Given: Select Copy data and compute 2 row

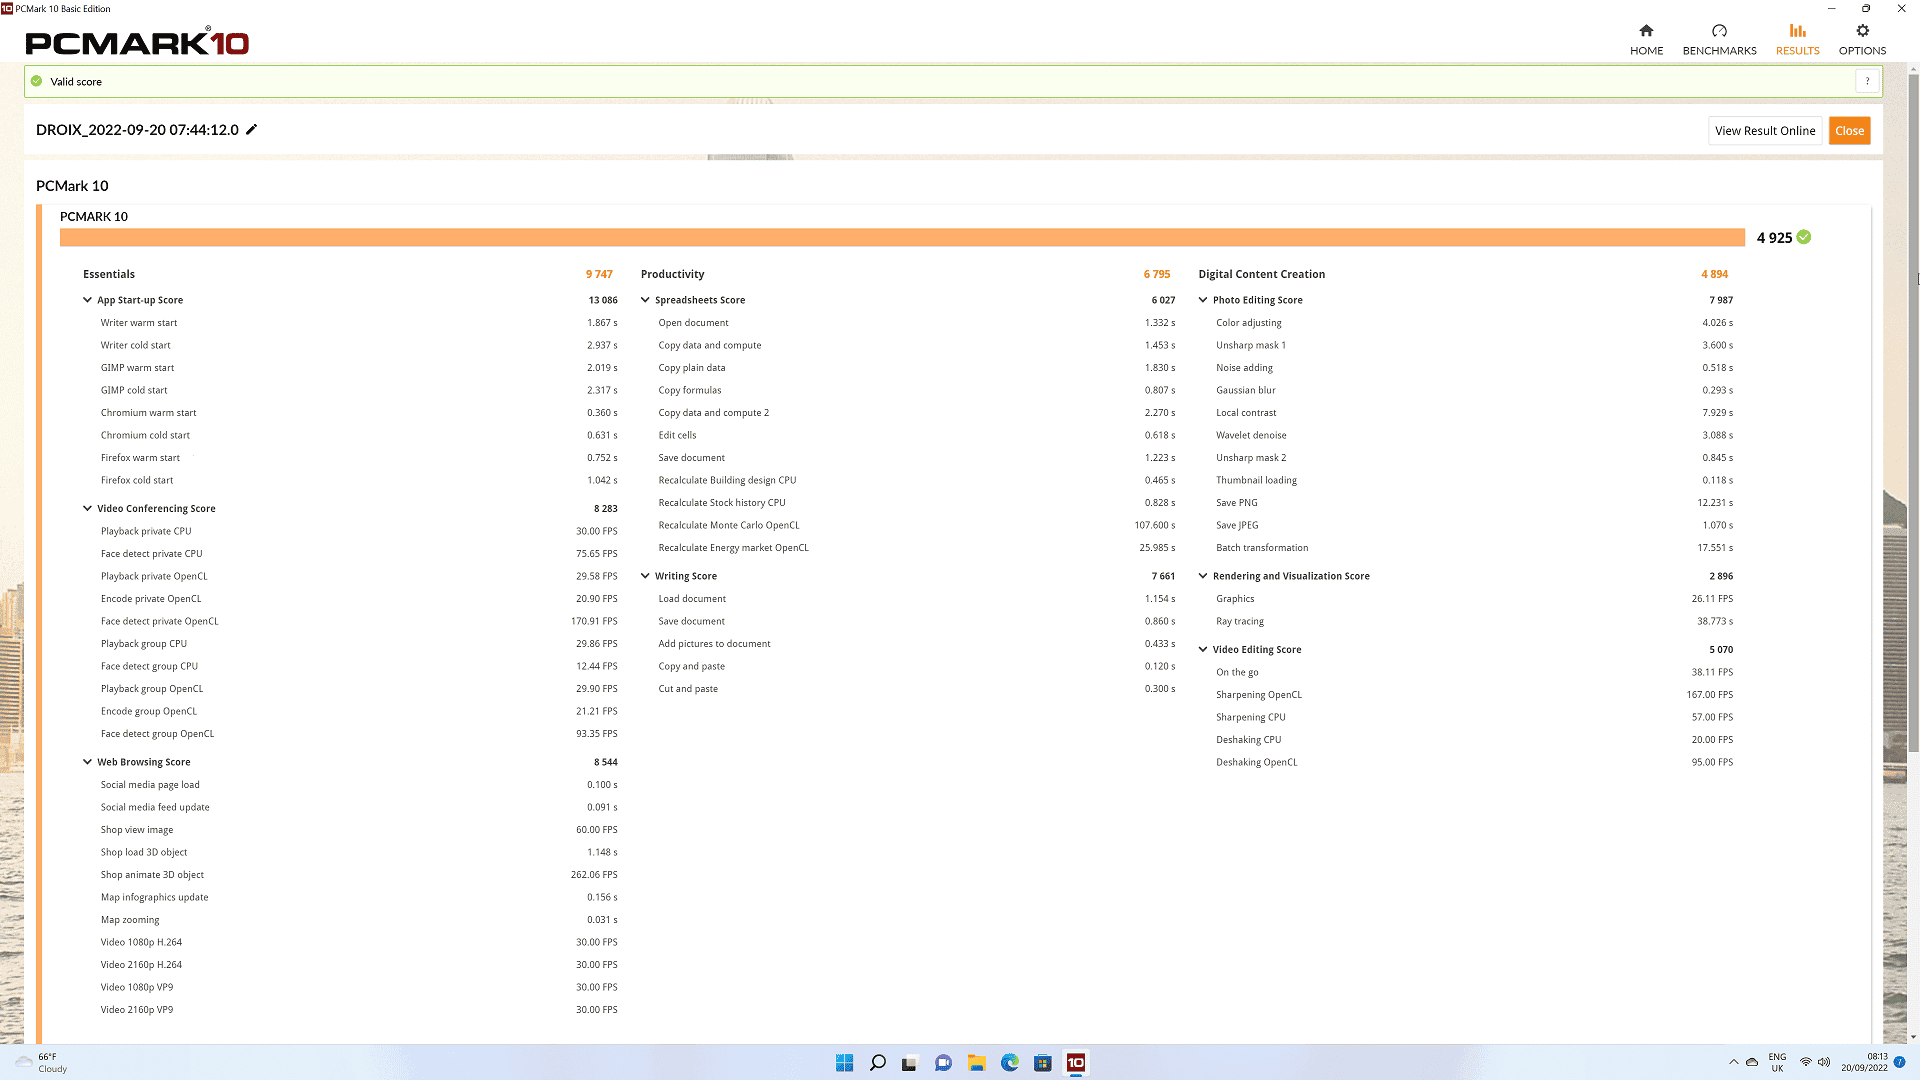Looking at the screenshot, I should click(x=916, y=413).
